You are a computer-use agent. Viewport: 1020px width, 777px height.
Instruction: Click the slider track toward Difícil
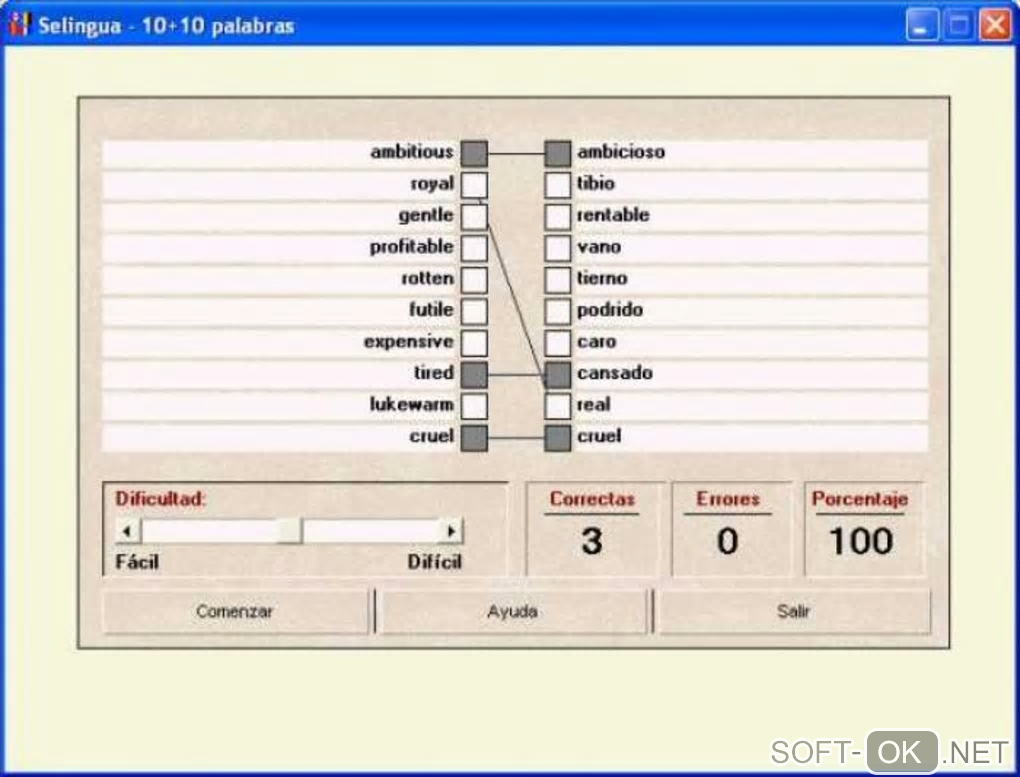(x=371, y=531)
